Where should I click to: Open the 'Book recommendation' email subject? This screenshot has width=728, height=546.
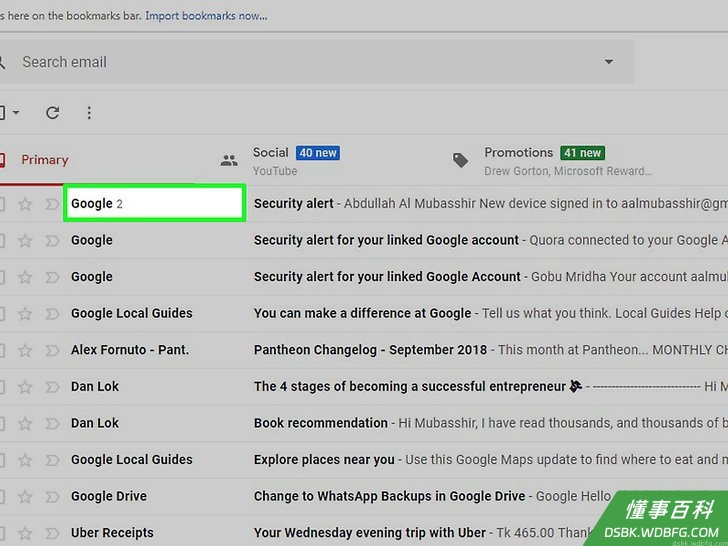[321, 423]
